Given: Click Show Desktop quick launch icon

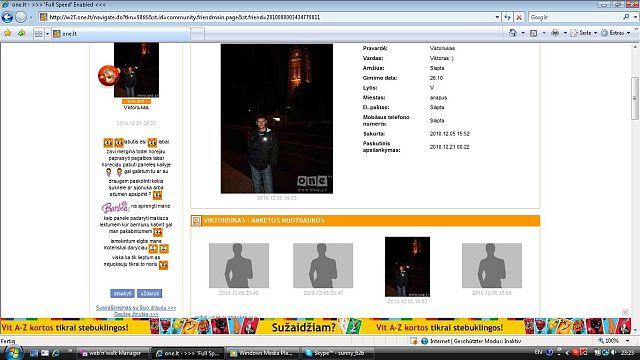Looking at the screenshot, I should pos(34,353).
